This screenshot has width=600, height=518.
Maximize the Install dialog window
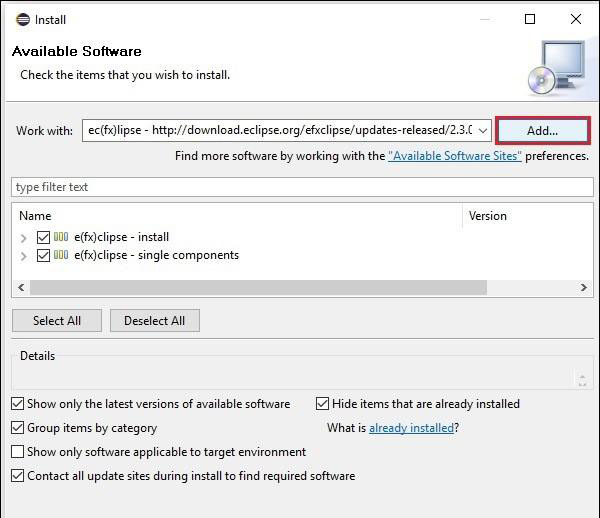point(530,19)
